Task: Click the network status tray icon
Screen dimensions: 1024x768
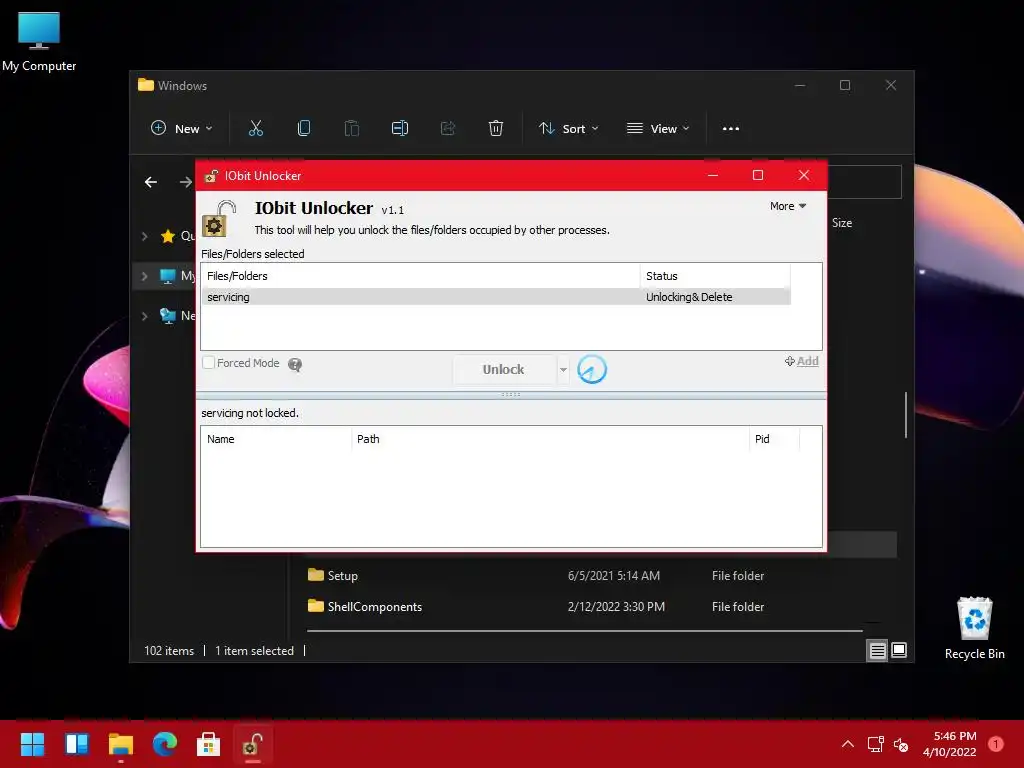Action: coord(875,744)
